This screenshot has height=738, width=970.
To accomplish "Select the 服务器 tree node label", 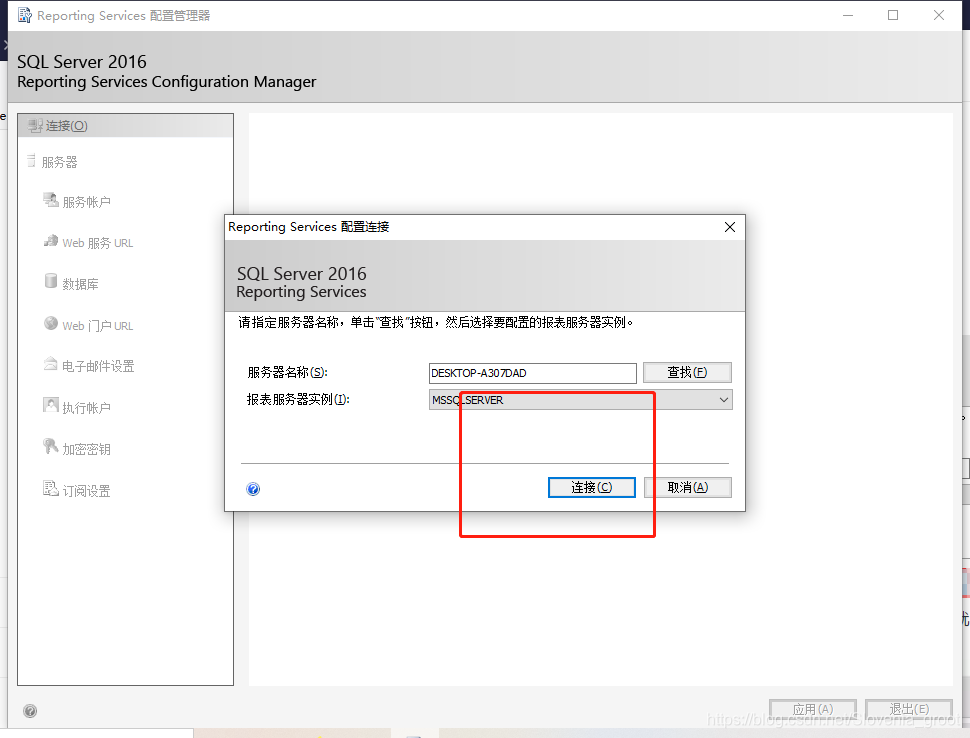I will [x=59, y=162].
